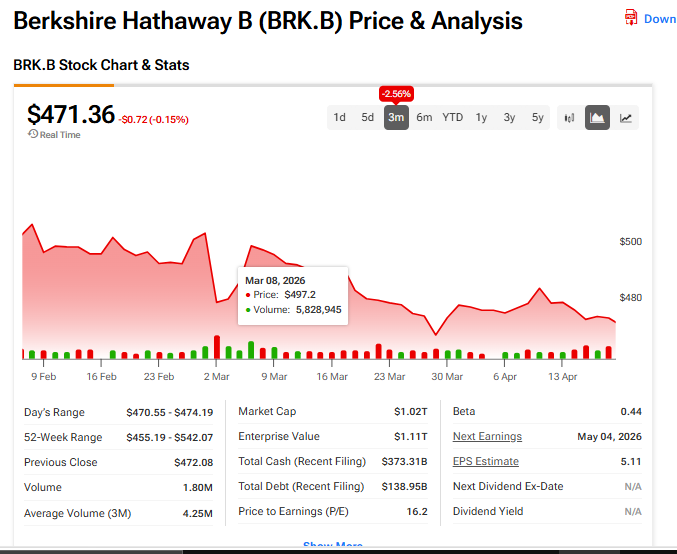Click the -$0.72 (-0.15%) change text
The image size is (677, 554).
coord(153,120)
